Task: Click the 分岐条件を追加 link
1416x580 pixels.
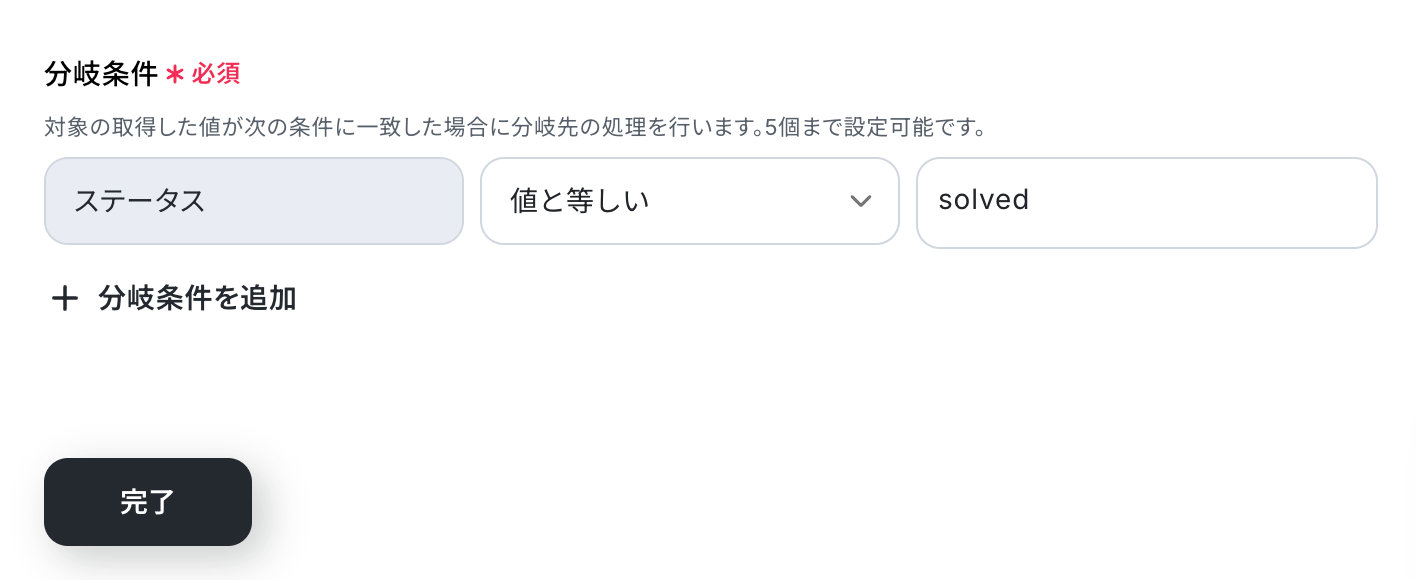Action: [197, 299]
